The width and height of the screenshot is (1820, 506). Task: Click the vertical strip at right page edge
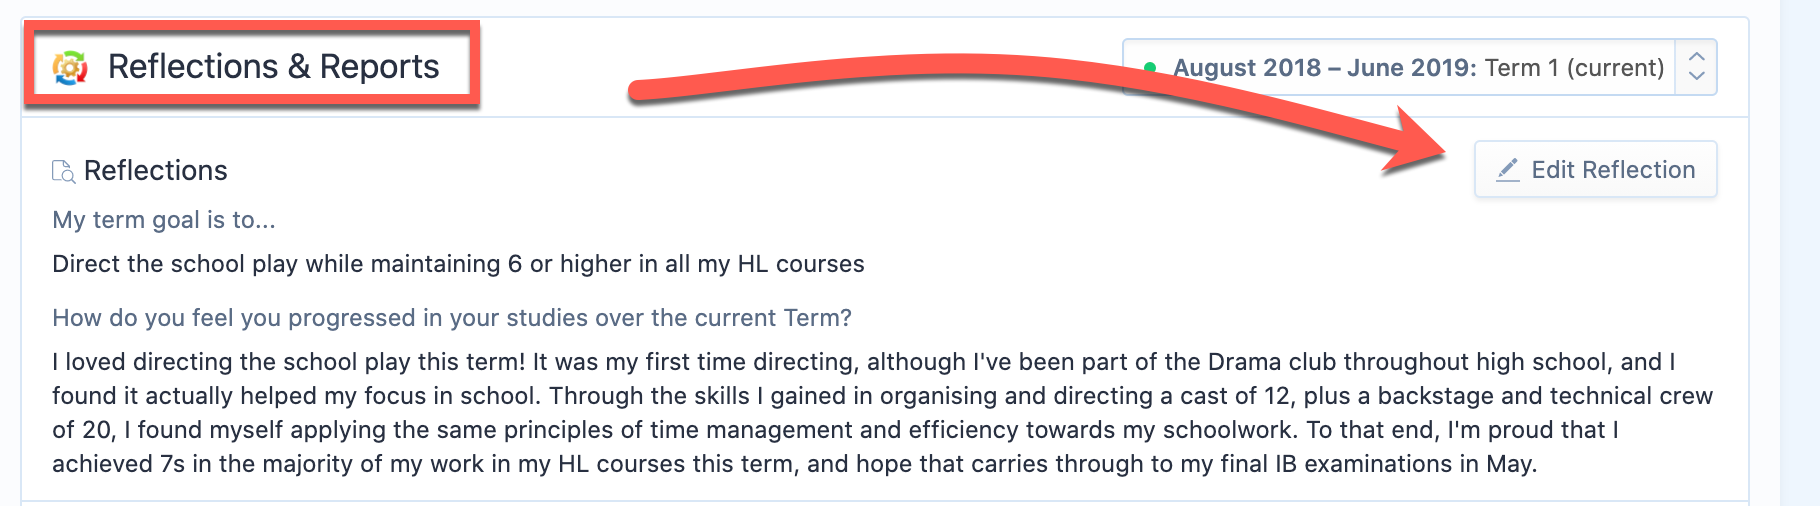(x=1800, y=253)
